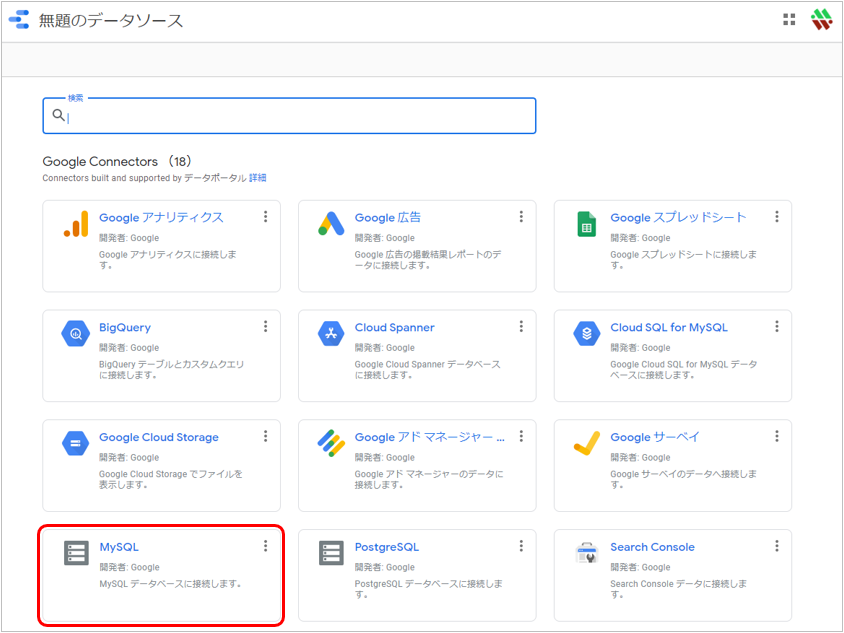Click the Google 広告 logo icon
The height and width of the screenshot is (633, 844).
[x=331, y=224]
